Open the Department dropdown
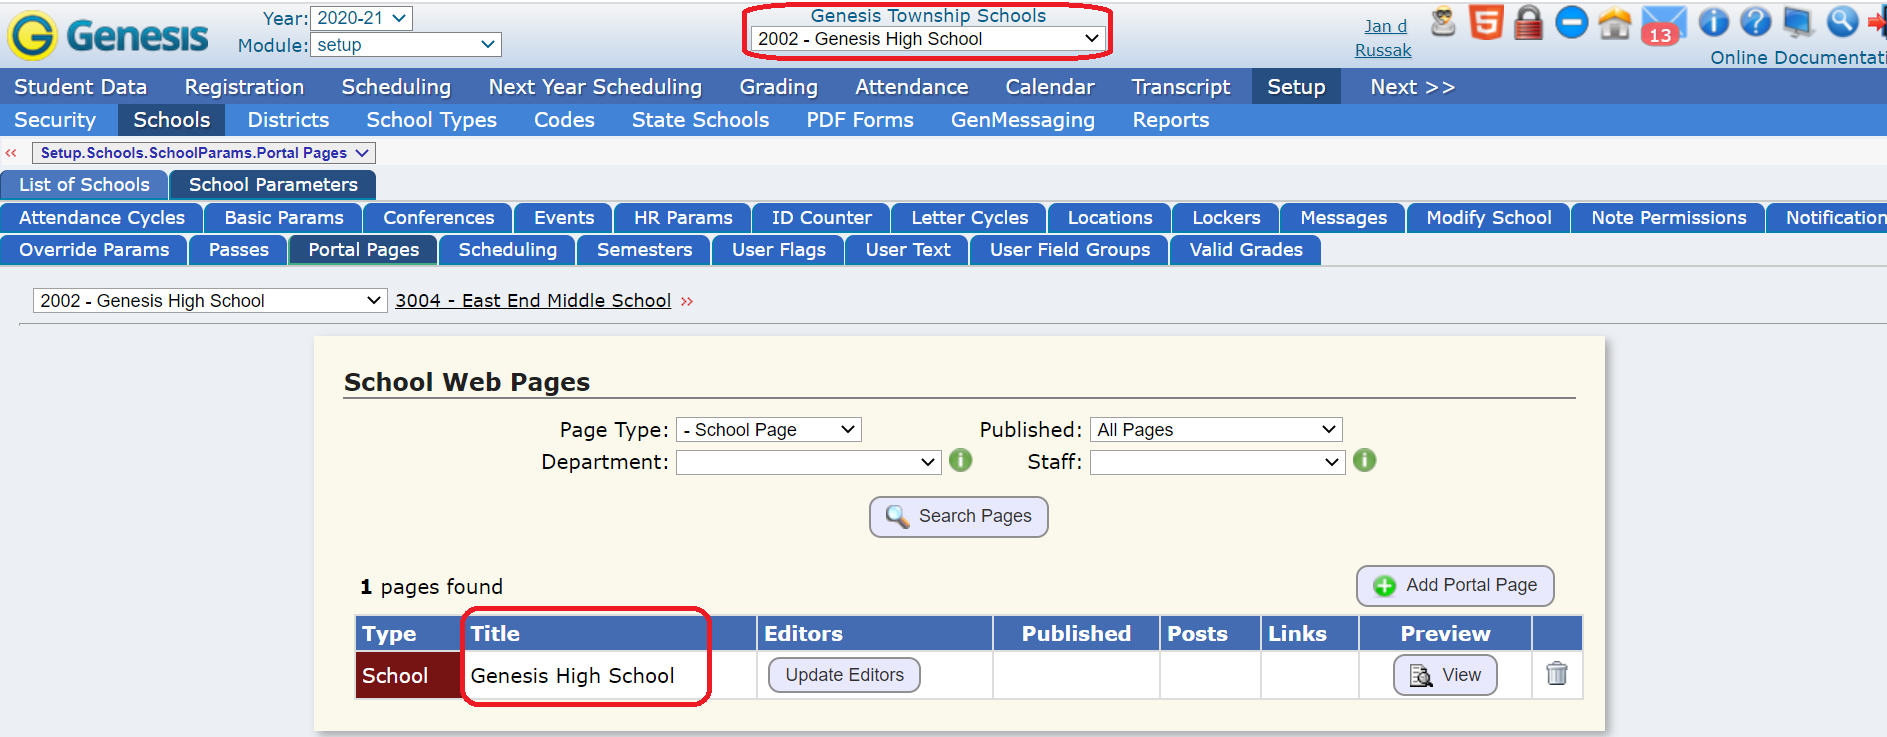Image resolution: width=1887 pixels, height=737 pixels. (x=808, y=462)
